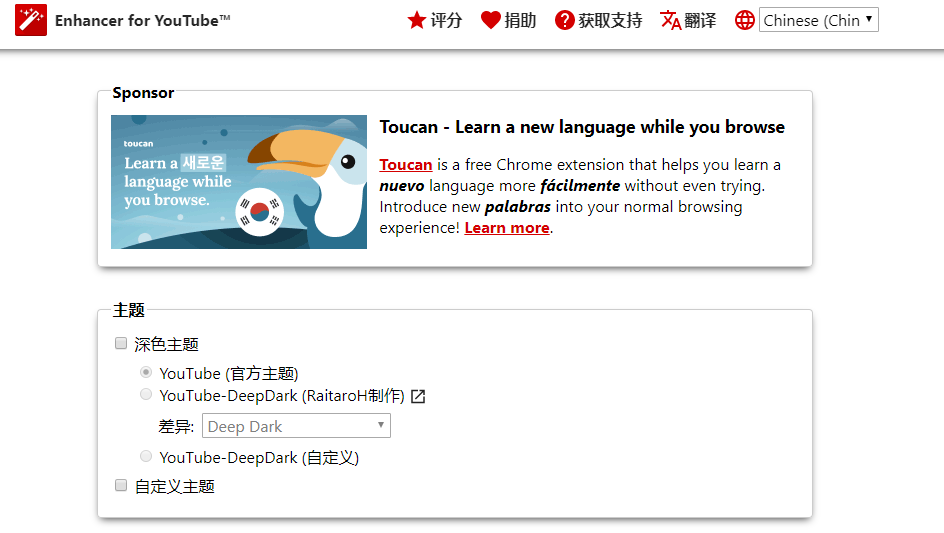The width and height of the screenshot is (944, 533).
Task: Click the Toucan sponsor banner image
Action: 239,182
